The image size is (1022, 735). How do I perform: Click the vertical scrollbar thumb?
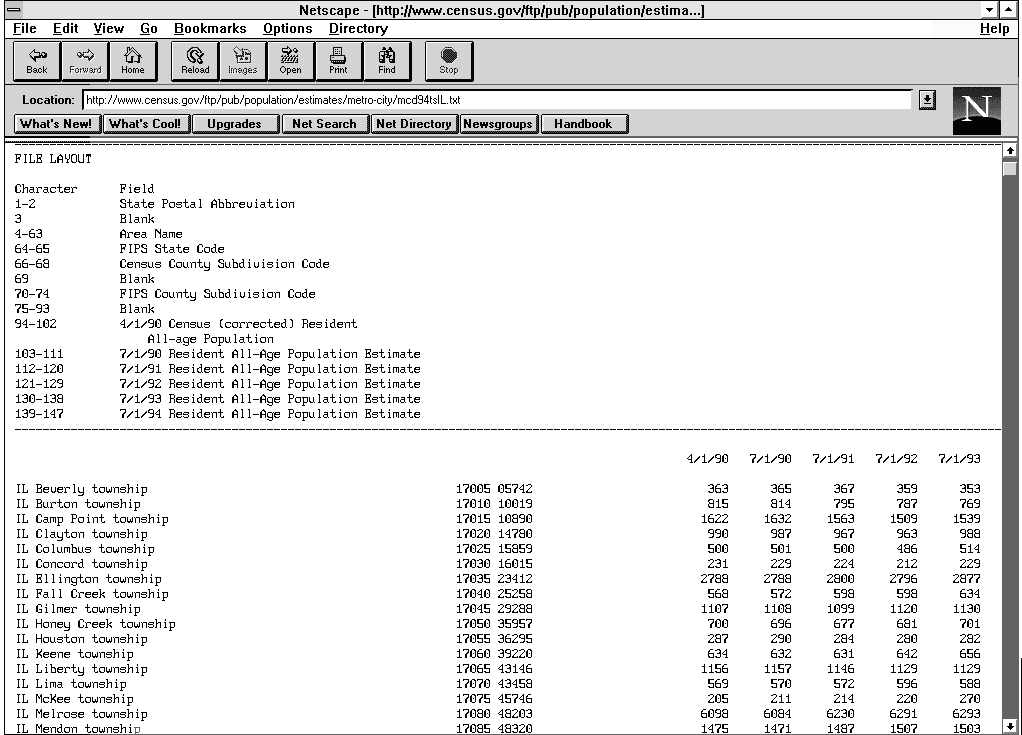coord(1010,169)
